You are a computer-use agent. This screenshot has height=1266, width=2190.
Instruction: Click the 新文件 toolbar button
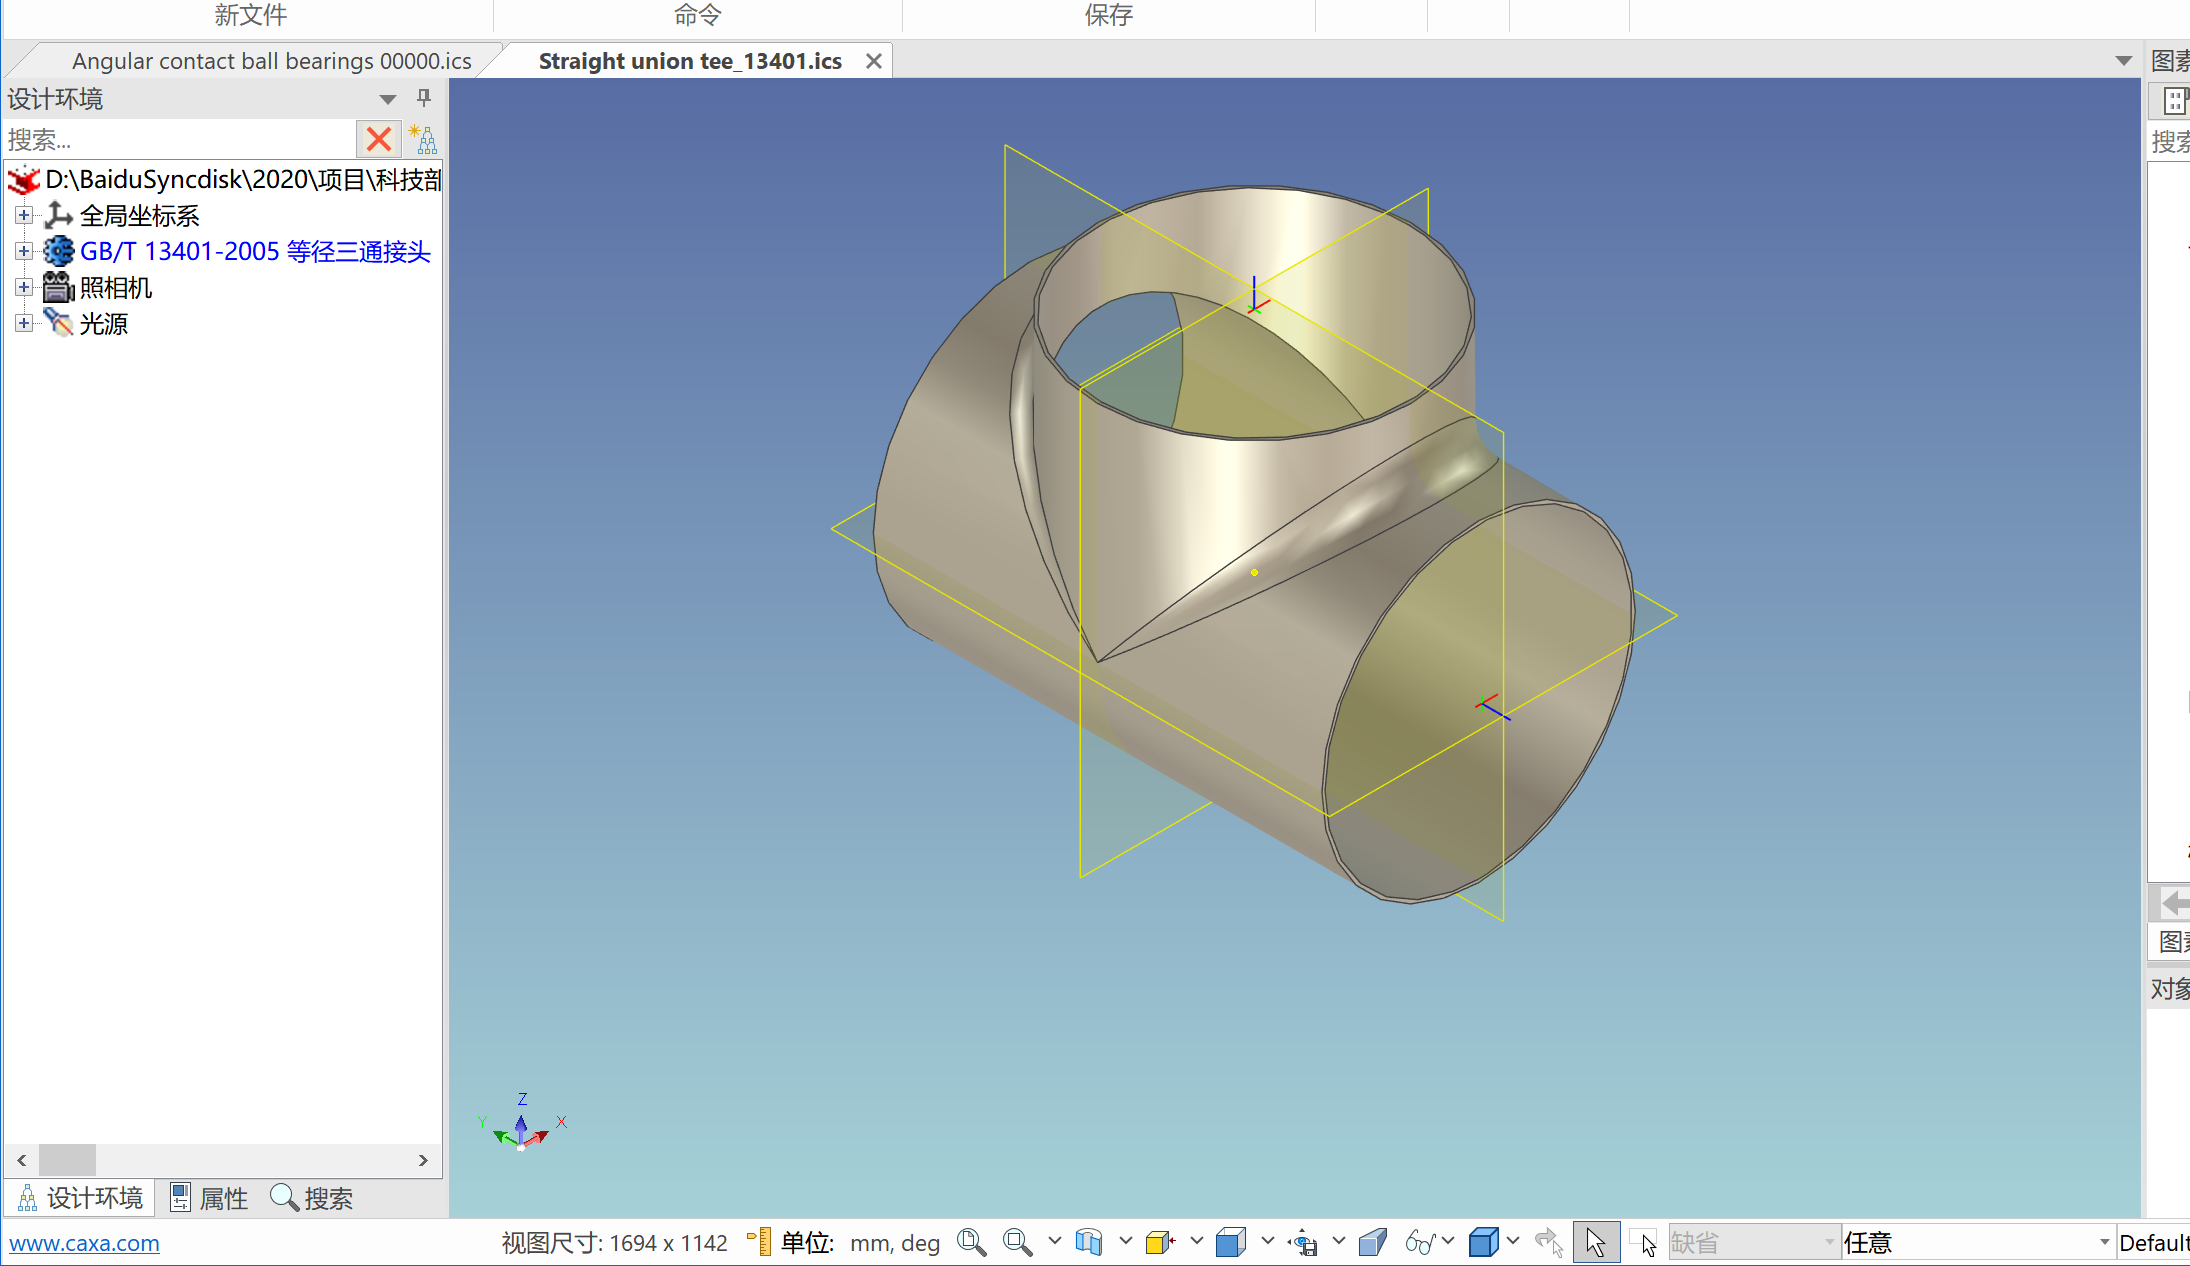[250, 15]
